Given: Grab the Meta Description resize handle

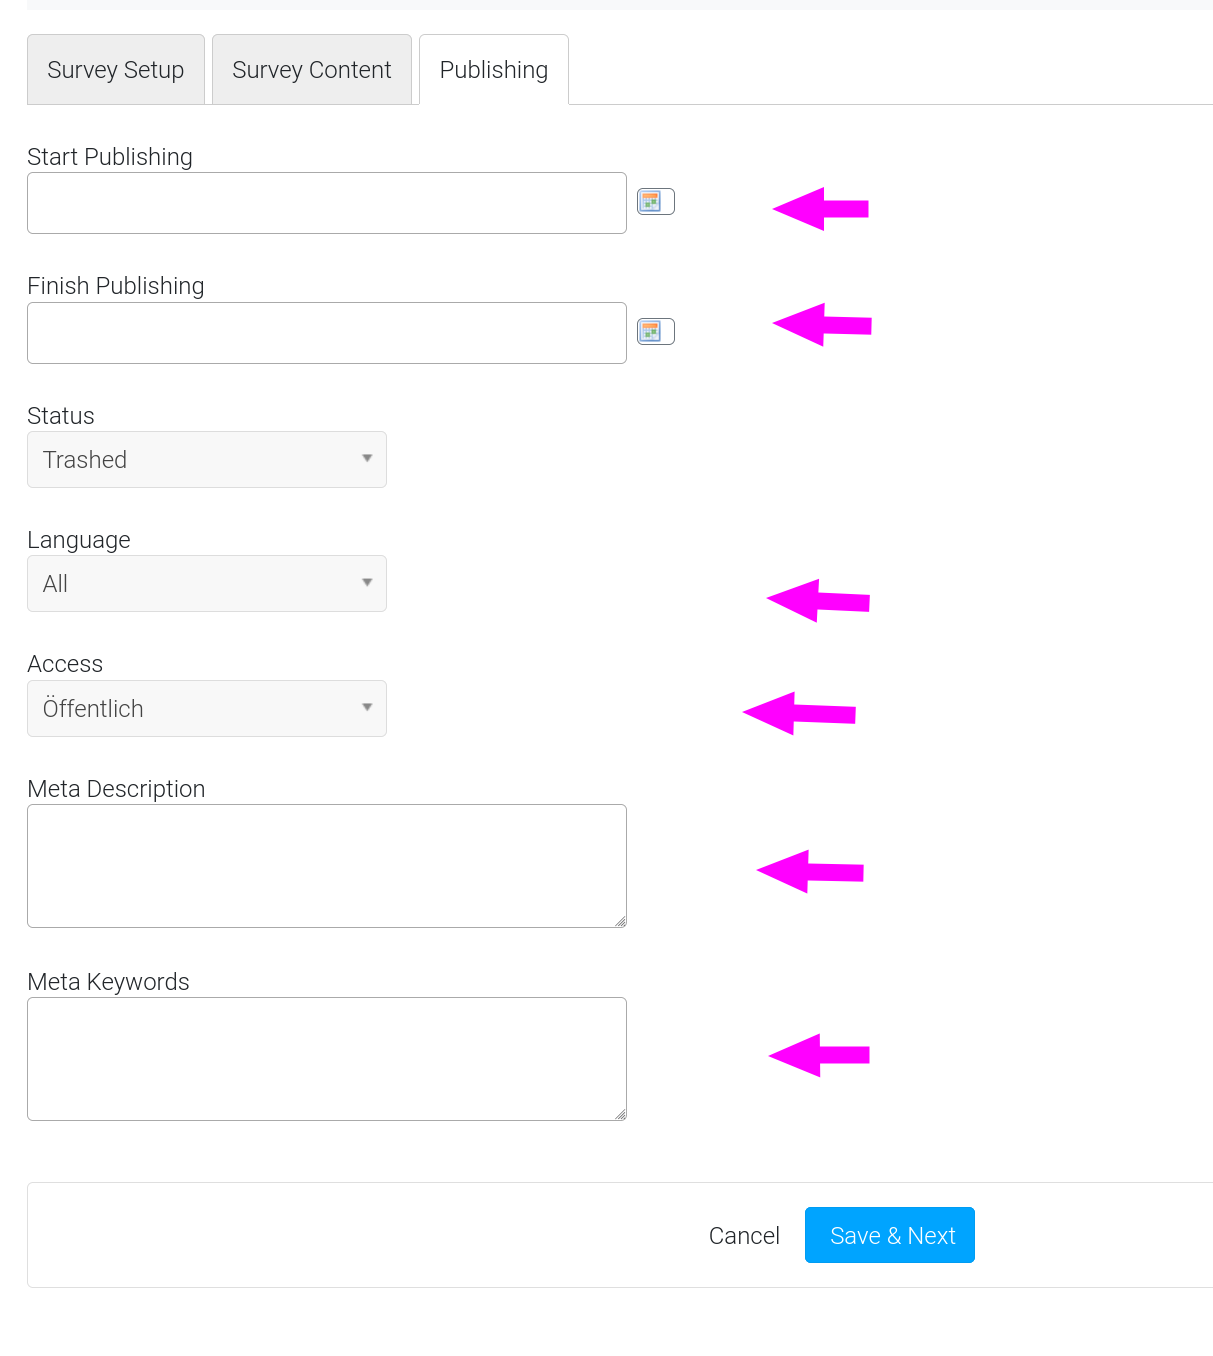Looking at the screenshot, I should coord(621,922).
